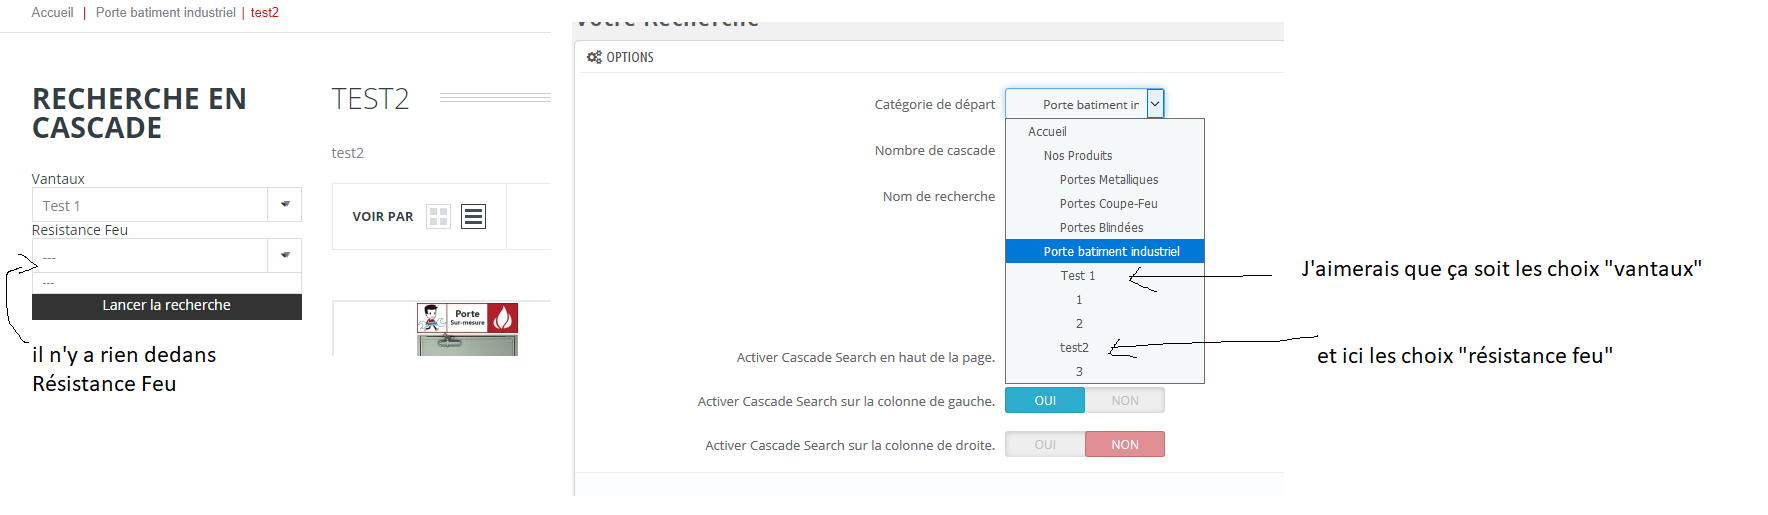Select Porte batiment industriel option
The image size is (1768, 515).
(x=1111, y=252)
